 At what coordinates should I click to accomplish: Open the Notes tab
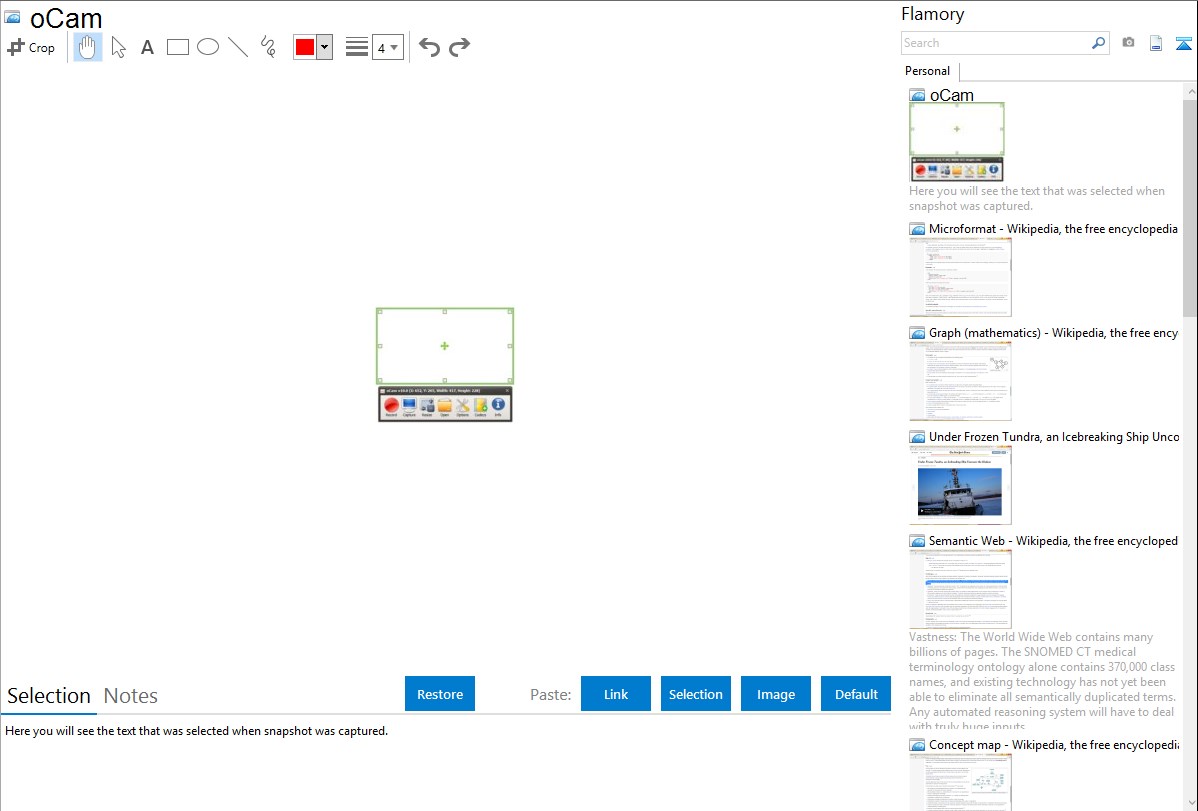131,696
